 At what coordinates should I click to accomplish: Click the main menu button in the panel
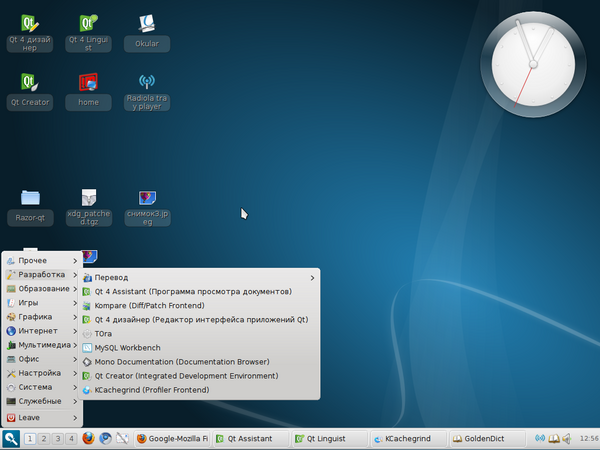coord(11,439)
